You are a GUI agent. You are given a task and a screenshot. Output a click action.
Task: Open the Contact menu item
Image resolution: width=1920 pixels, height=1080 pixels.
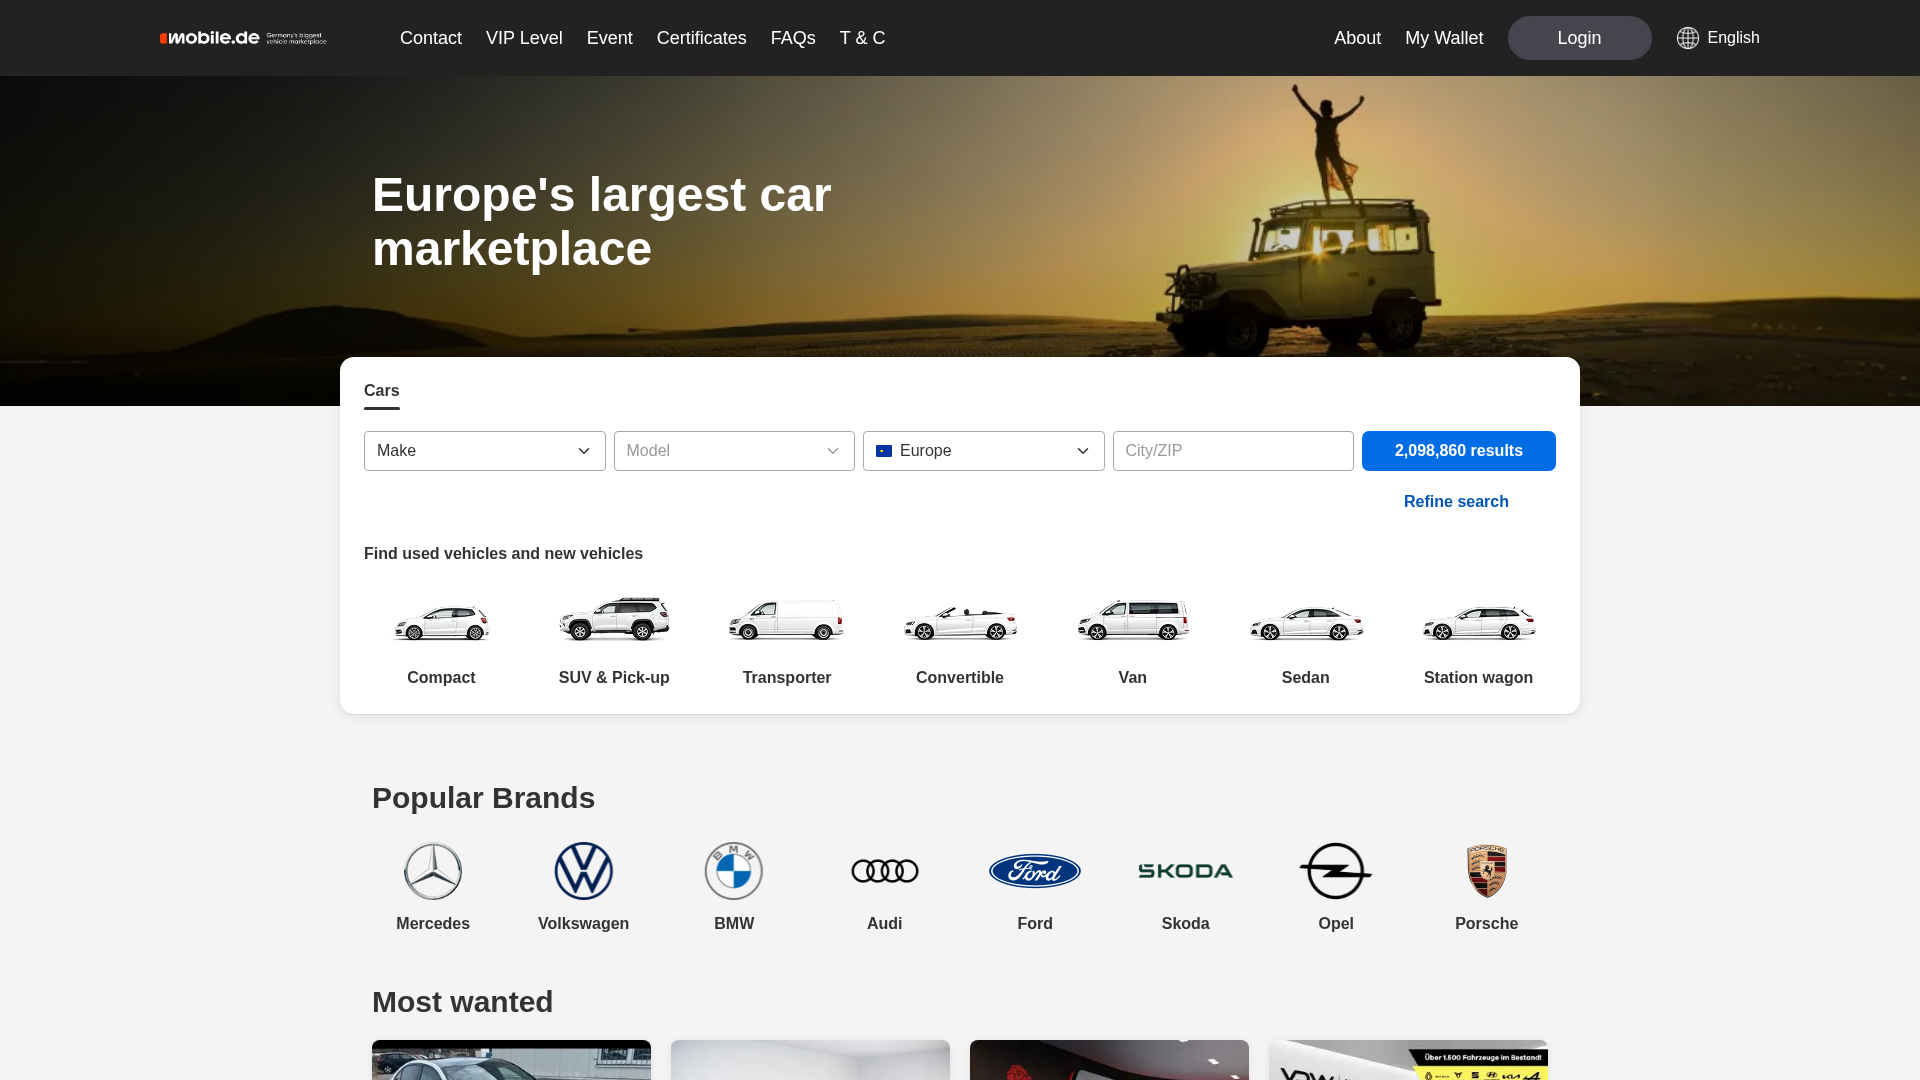(x=431, y=38)
